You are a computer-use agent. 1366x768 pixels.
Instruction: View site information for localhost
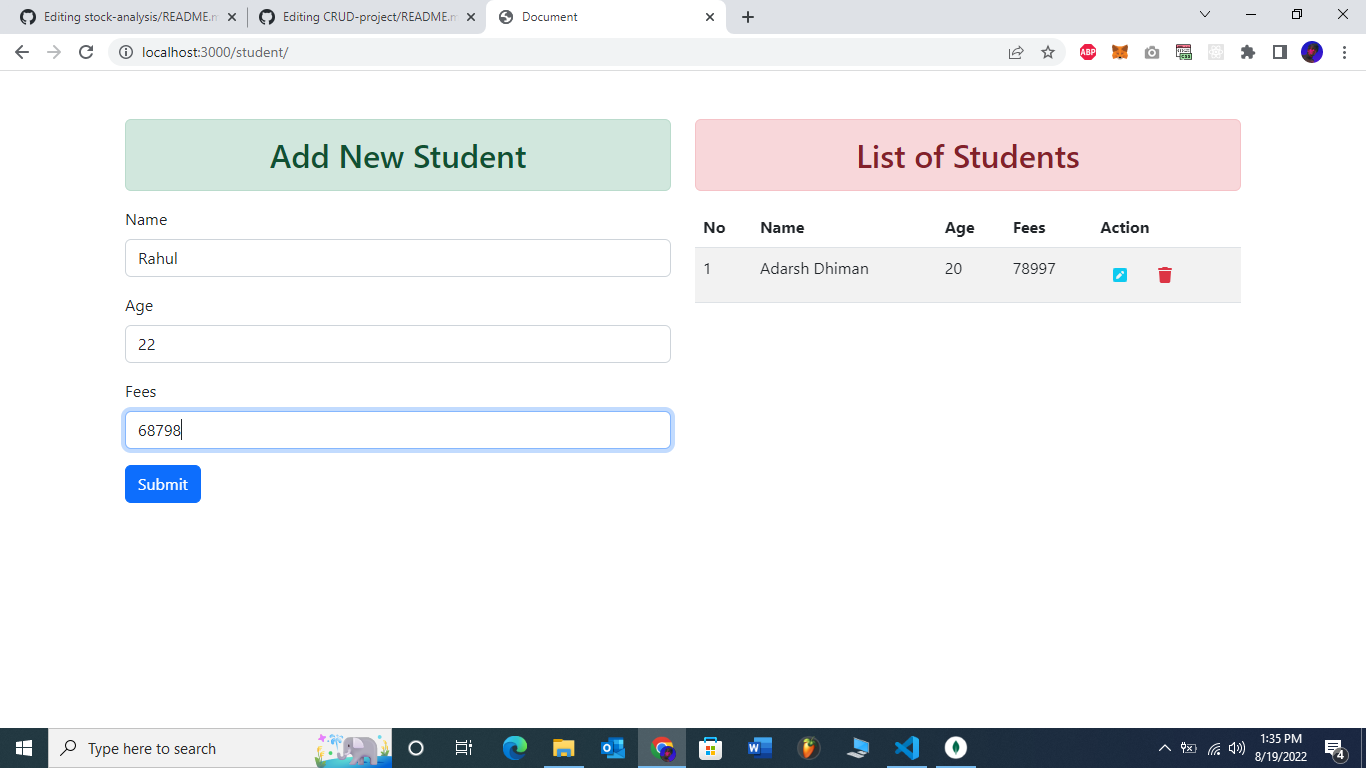[126, 52]
